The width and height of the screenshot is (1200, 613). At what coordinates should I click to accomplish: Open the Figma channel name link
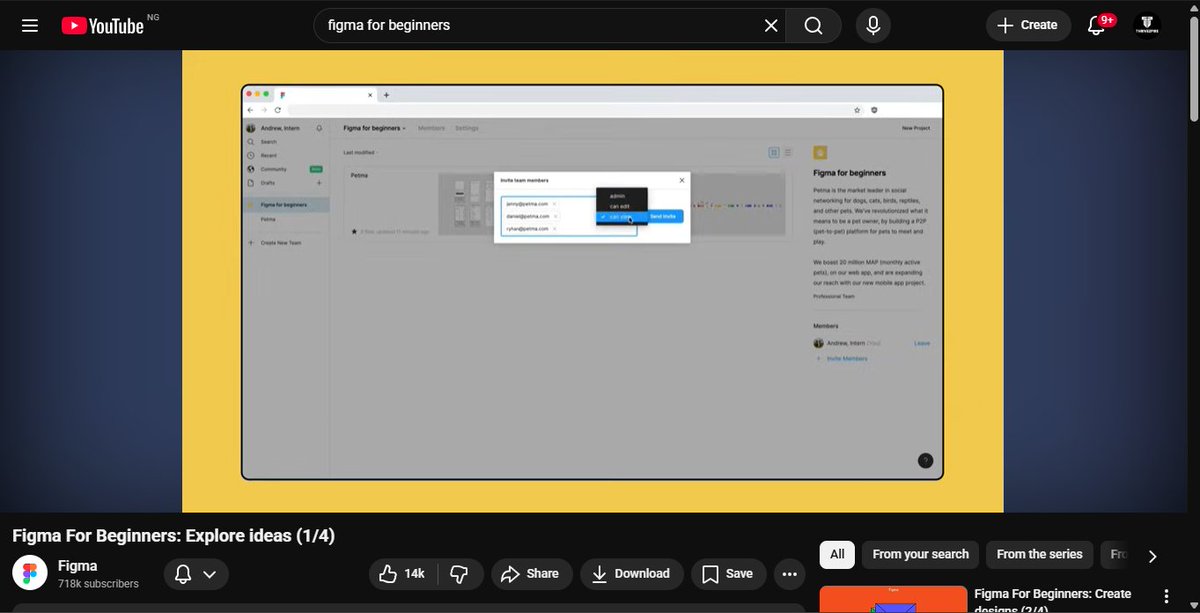tap(77, 565)
